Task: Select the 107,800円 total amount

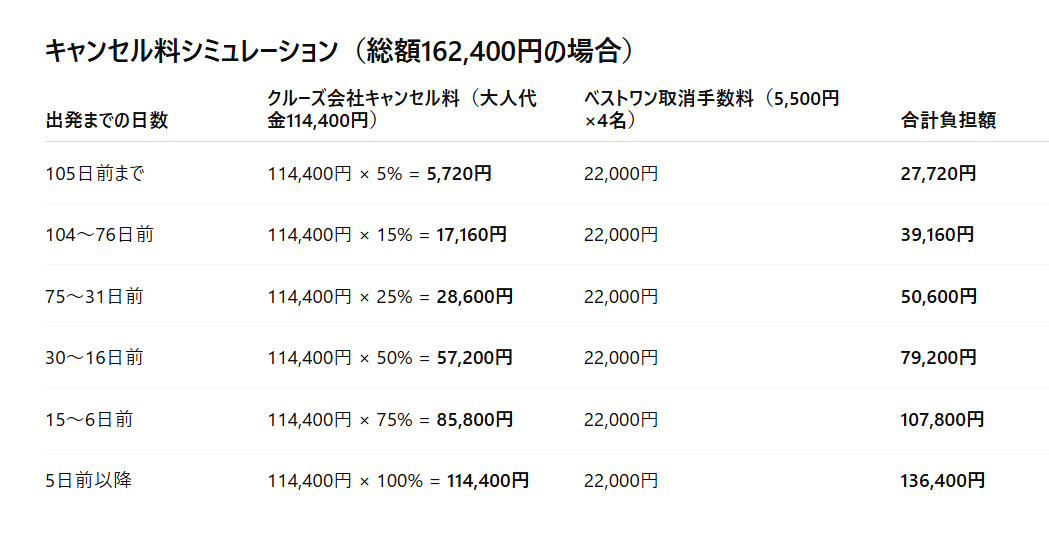Action: [x=942, y=419]
